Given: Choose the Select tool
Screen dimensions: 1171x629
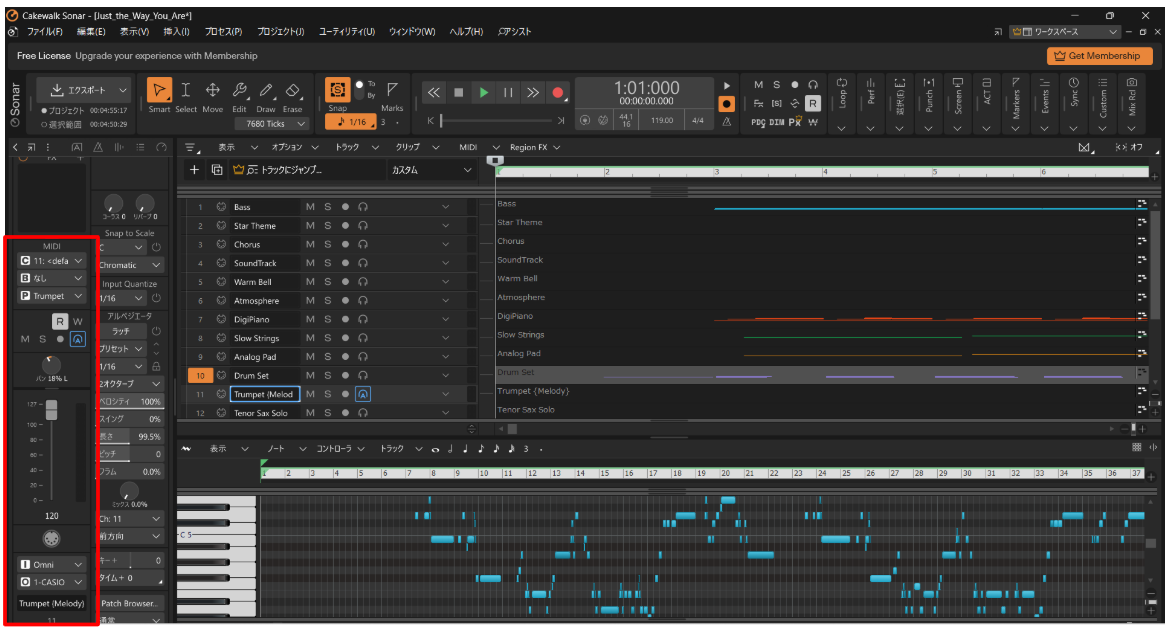Looking at the screenshot, I should tap(186, 90).
